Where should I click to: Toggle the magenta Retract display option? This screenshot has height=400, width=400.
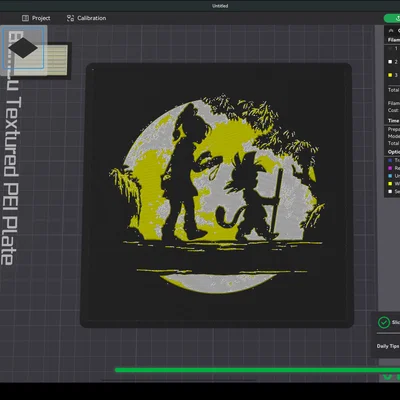coord(390,168)
